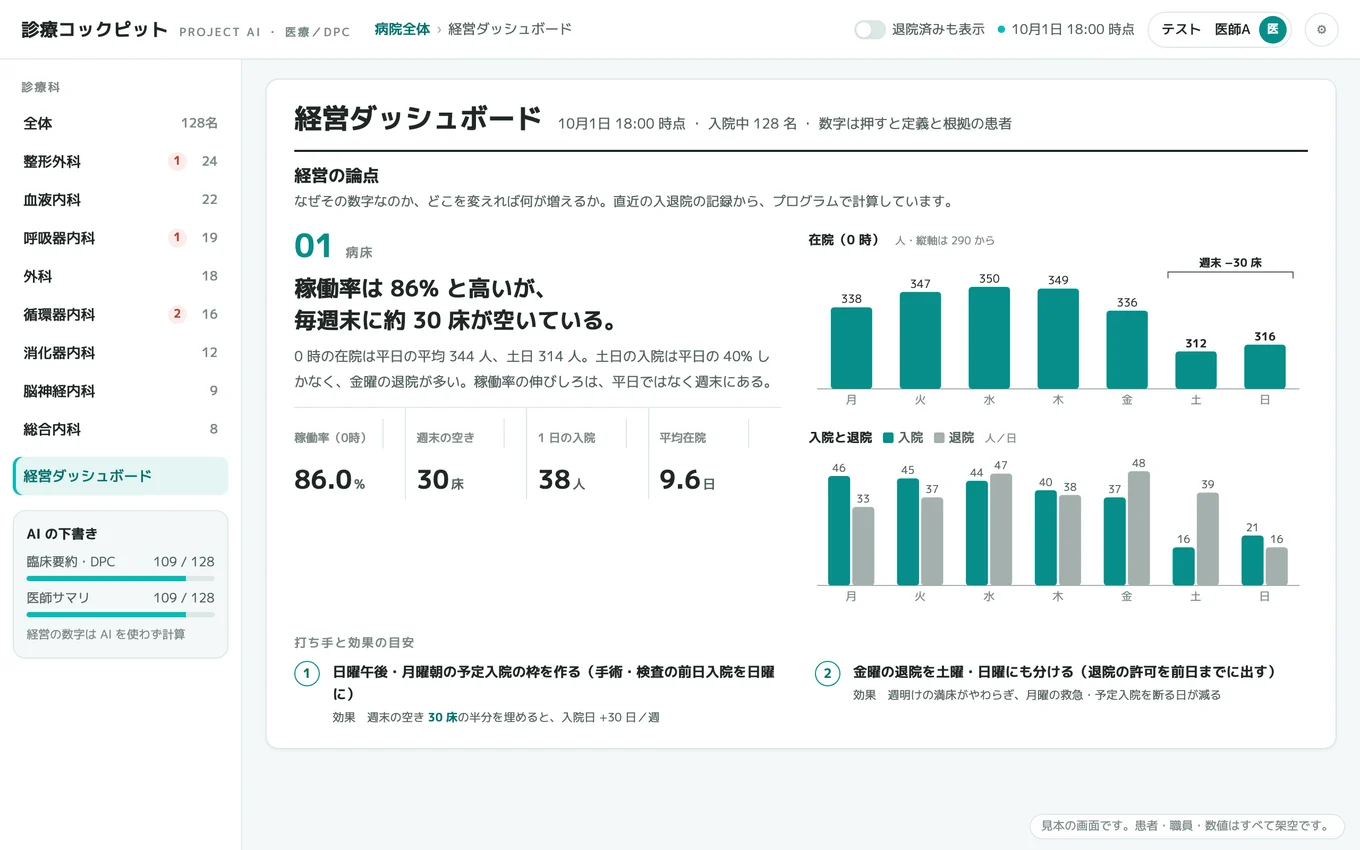The height and width of the screenshot is (850, 1360).
Task: Click the 128名 count beside 全体
Action: pos(199,123)
